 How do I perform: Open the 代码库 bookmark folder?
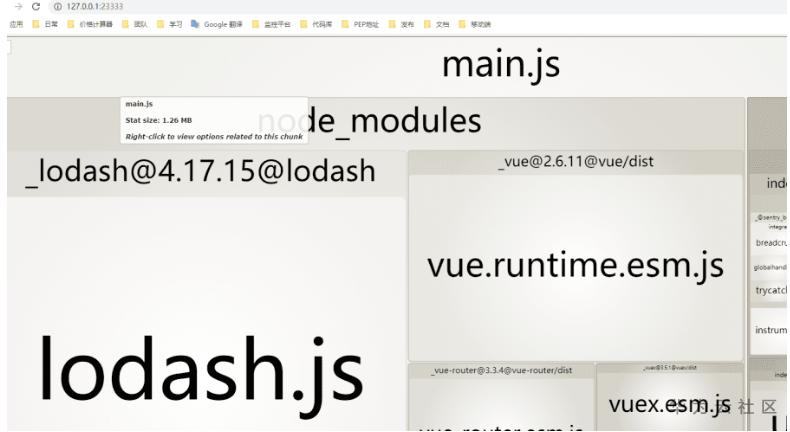coord(316,24)
